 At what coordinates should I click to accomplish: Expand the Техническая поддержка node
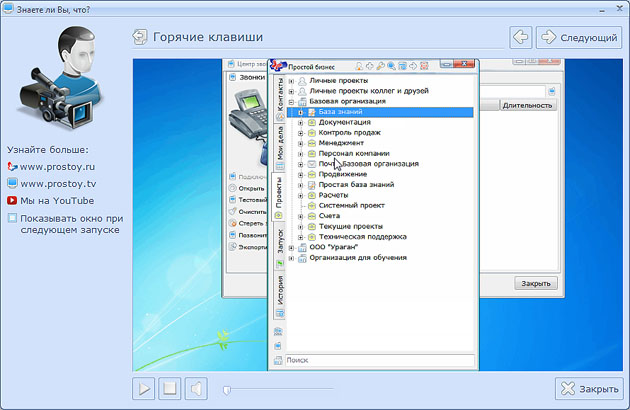[x=301, y=237]
